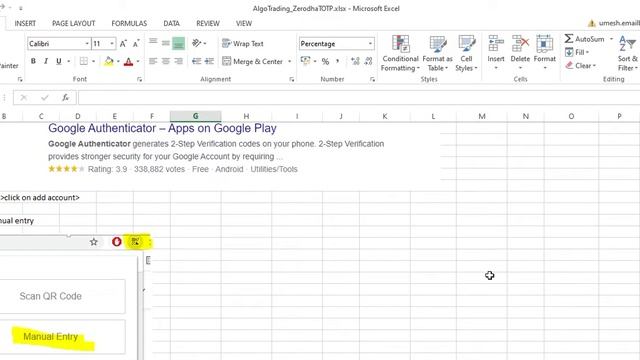Increase decimal places
This screenshot has width=640, height=360.
point(356,61)
